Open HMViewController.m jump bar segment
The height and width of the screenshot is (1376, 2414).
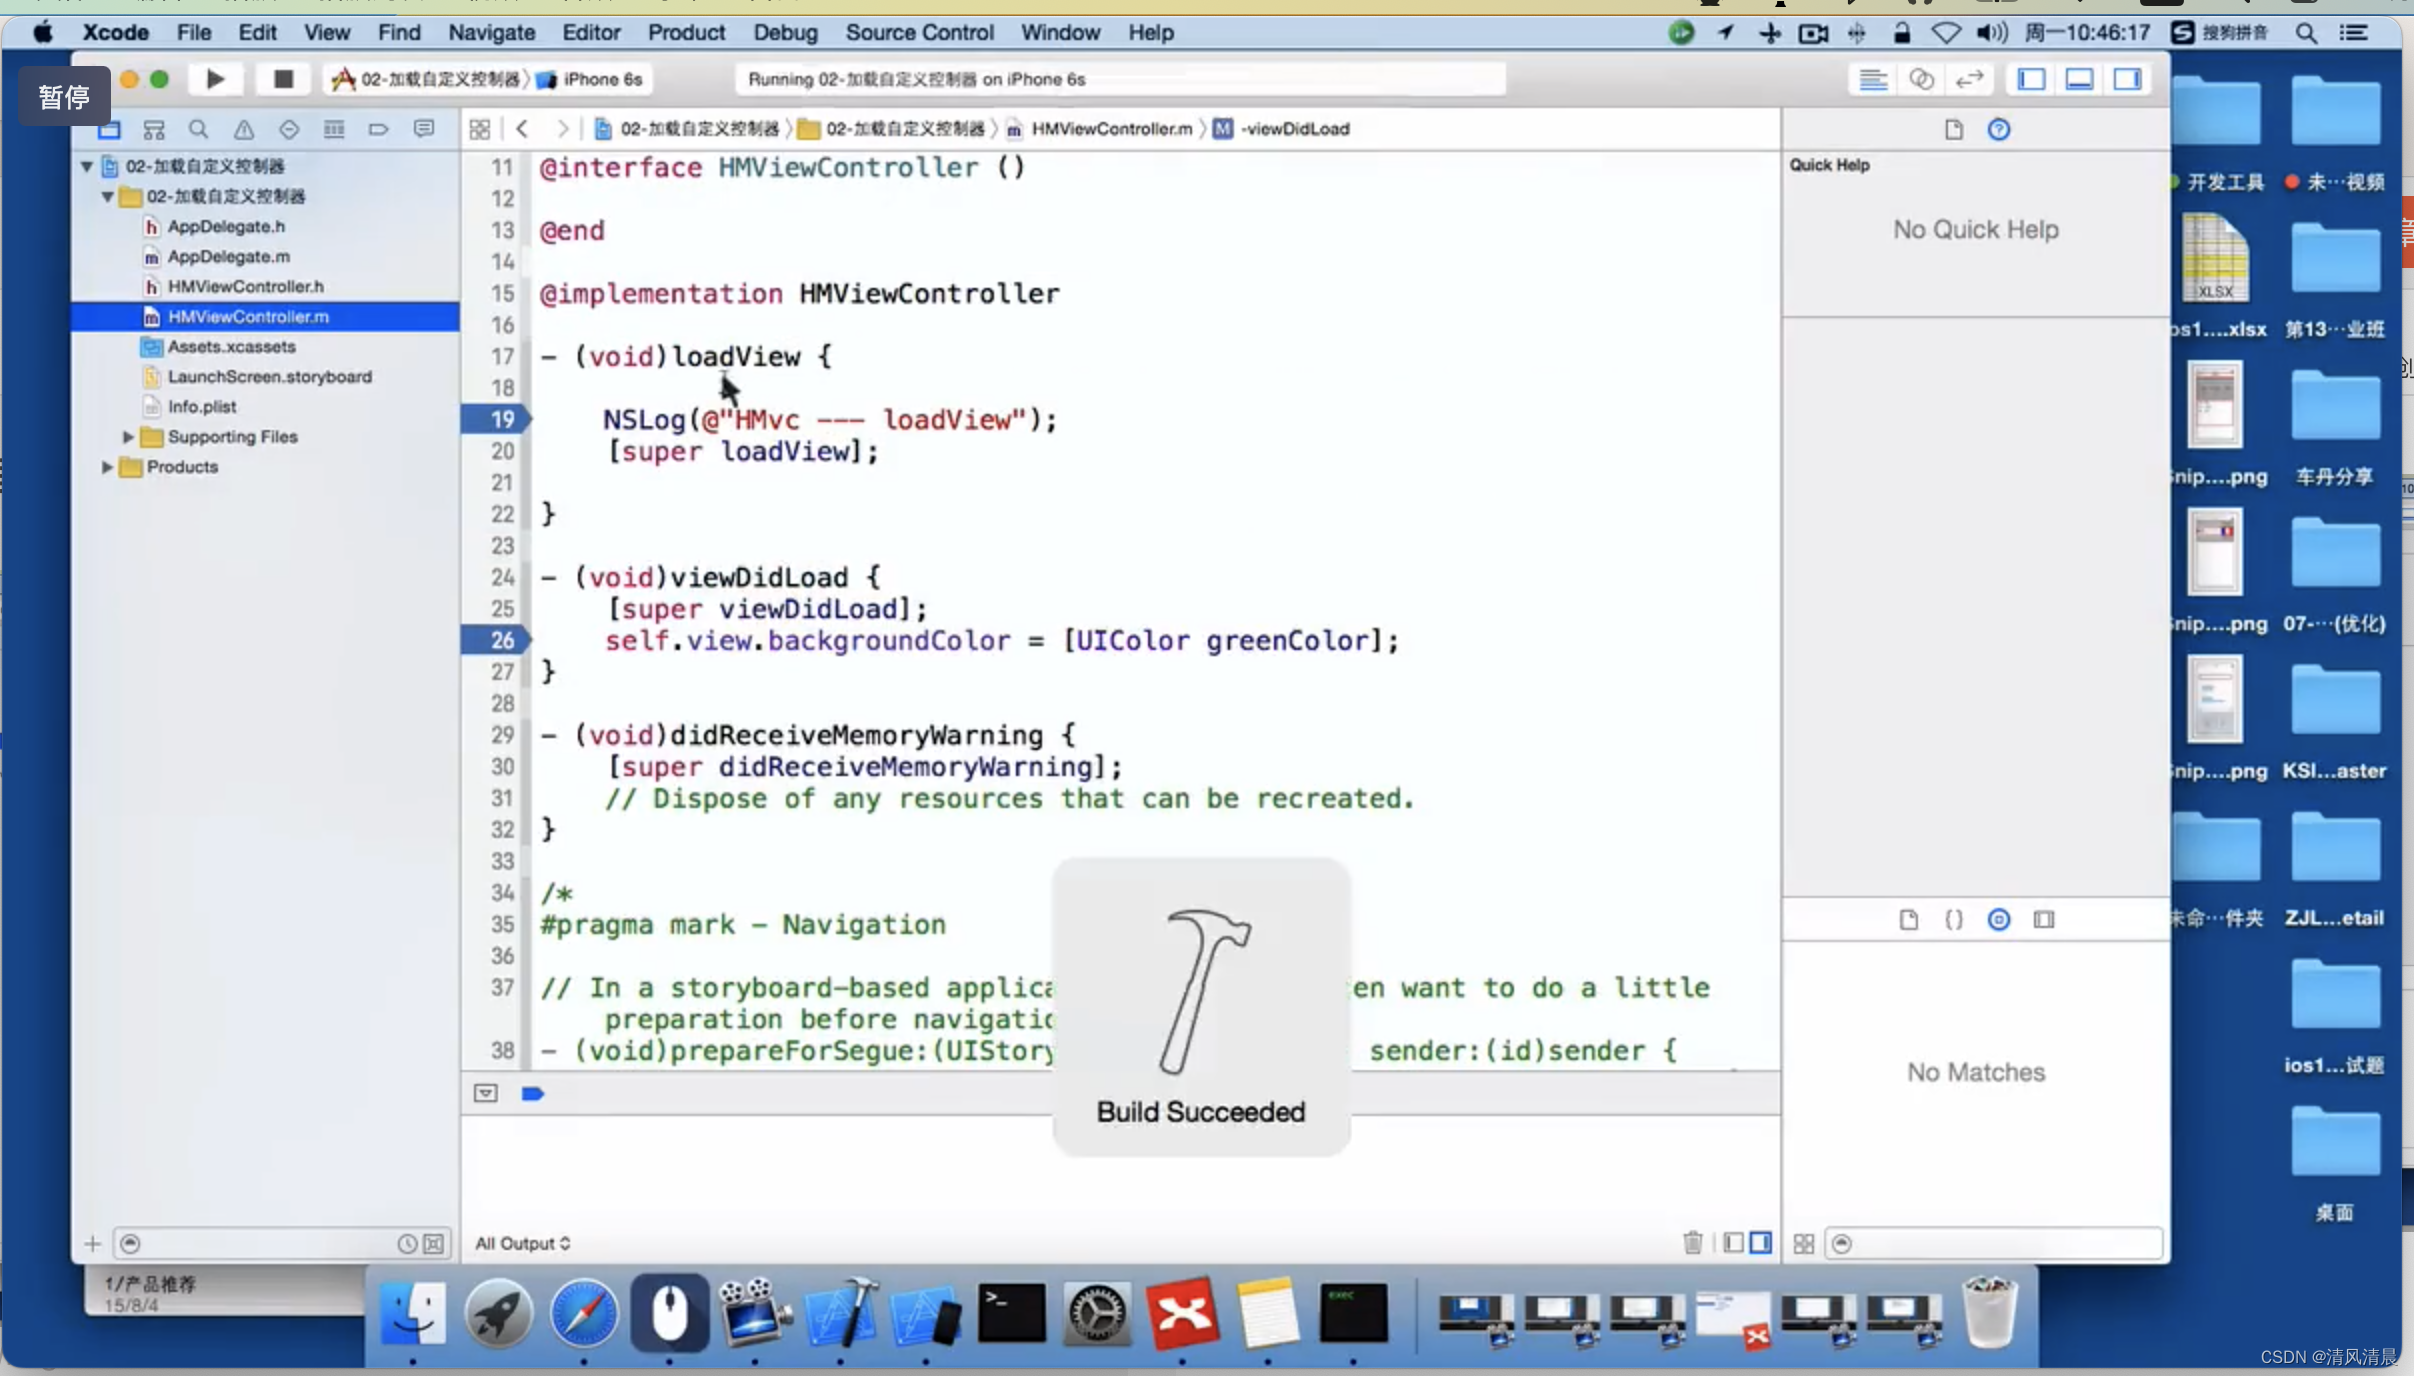click(x=1100, y=129)
